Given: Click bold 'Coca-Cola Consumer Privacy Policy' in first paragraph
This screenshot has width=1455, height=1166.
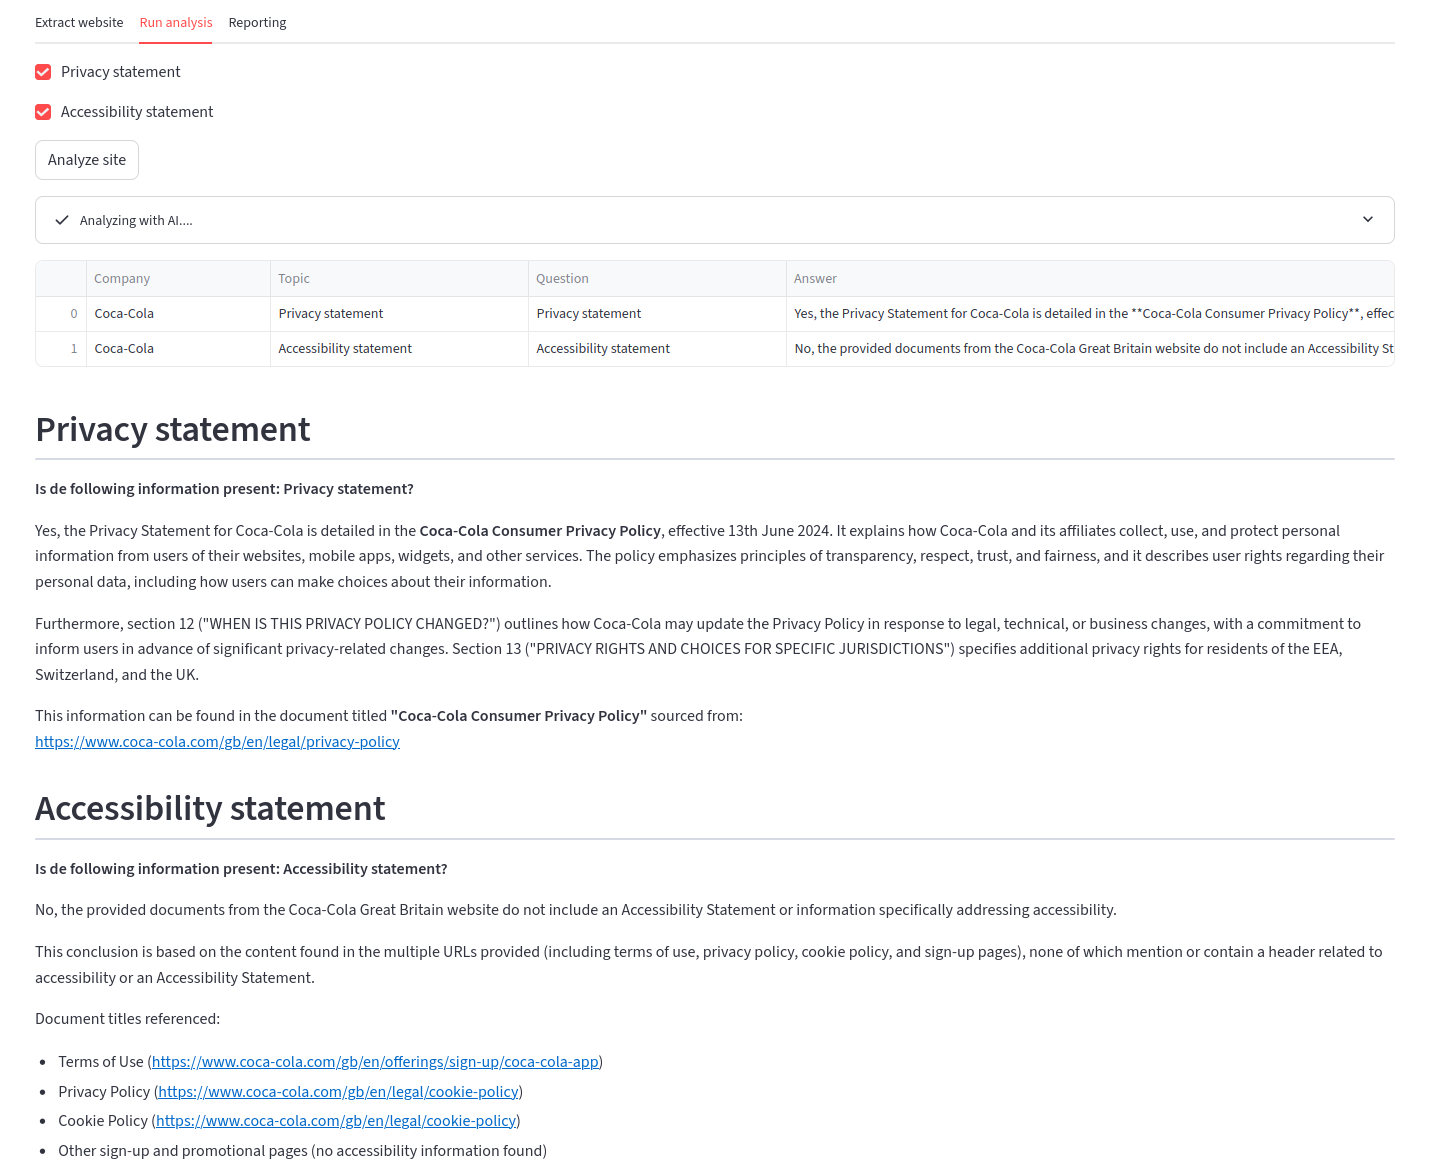Looking at the screenshot, I should click(540, 531).
